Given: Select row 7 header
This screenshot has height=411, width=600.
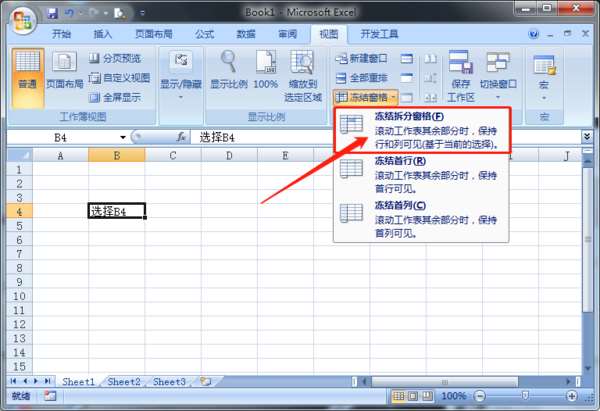Looking at the screenshot, I should click(x=19, y=254).
